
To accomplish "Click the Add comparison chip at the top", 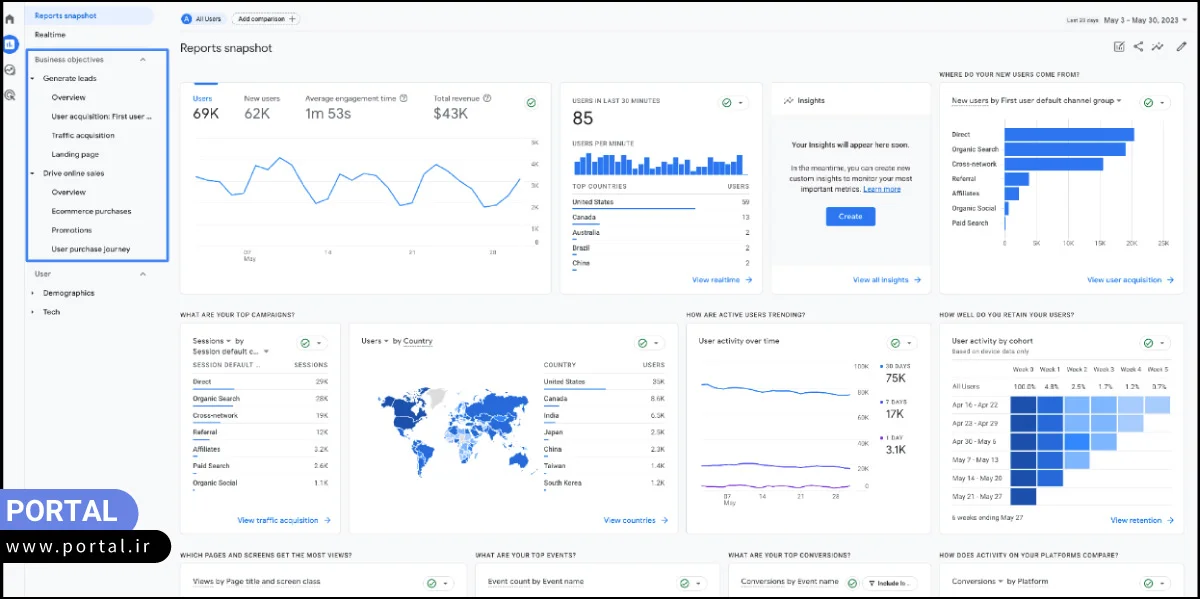I will (264, 18).
